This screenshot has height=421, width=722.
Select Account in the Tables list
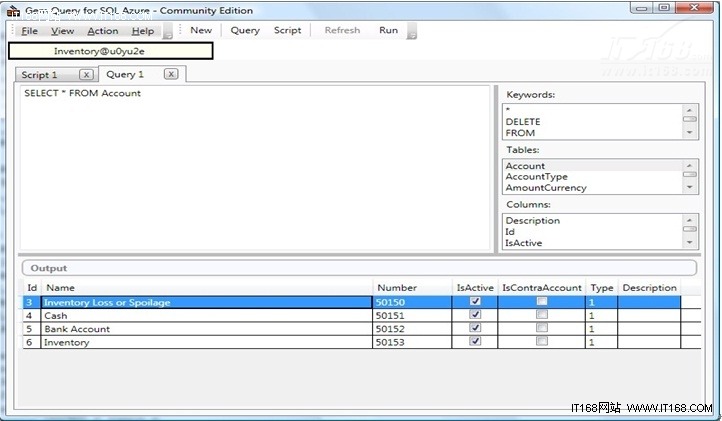click(593, 165)
